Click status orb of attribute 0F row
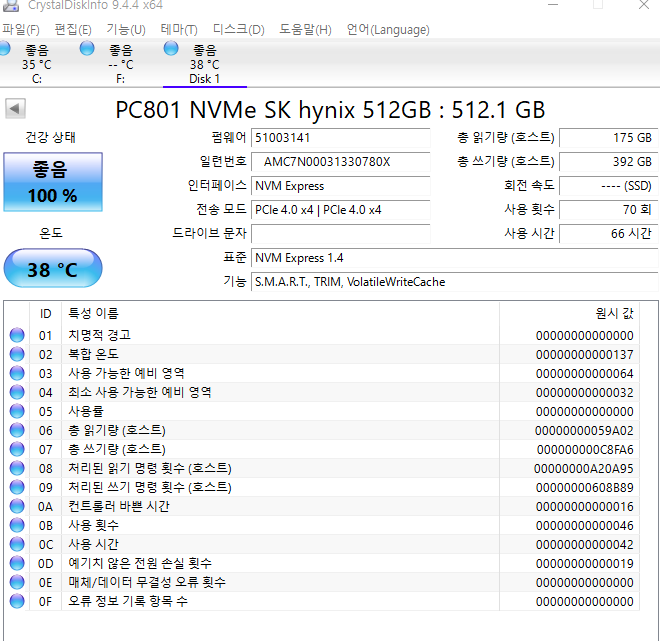Screen dimensions: 660x641 (17, 601)
